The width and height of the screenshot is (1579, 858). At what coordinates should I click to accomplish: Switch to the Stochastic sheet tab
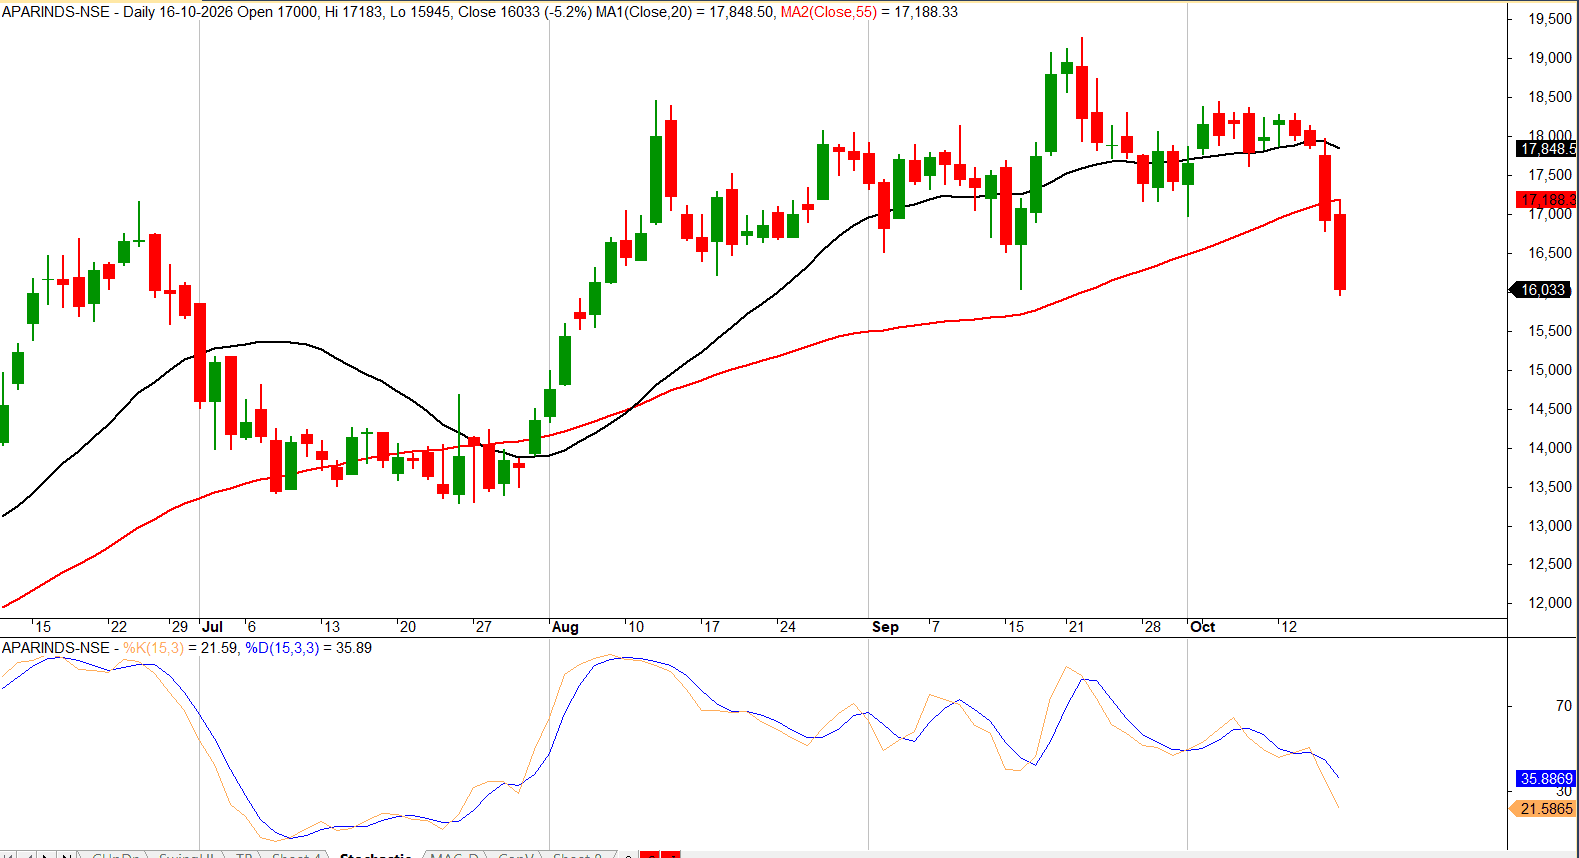tap(376, 854)
